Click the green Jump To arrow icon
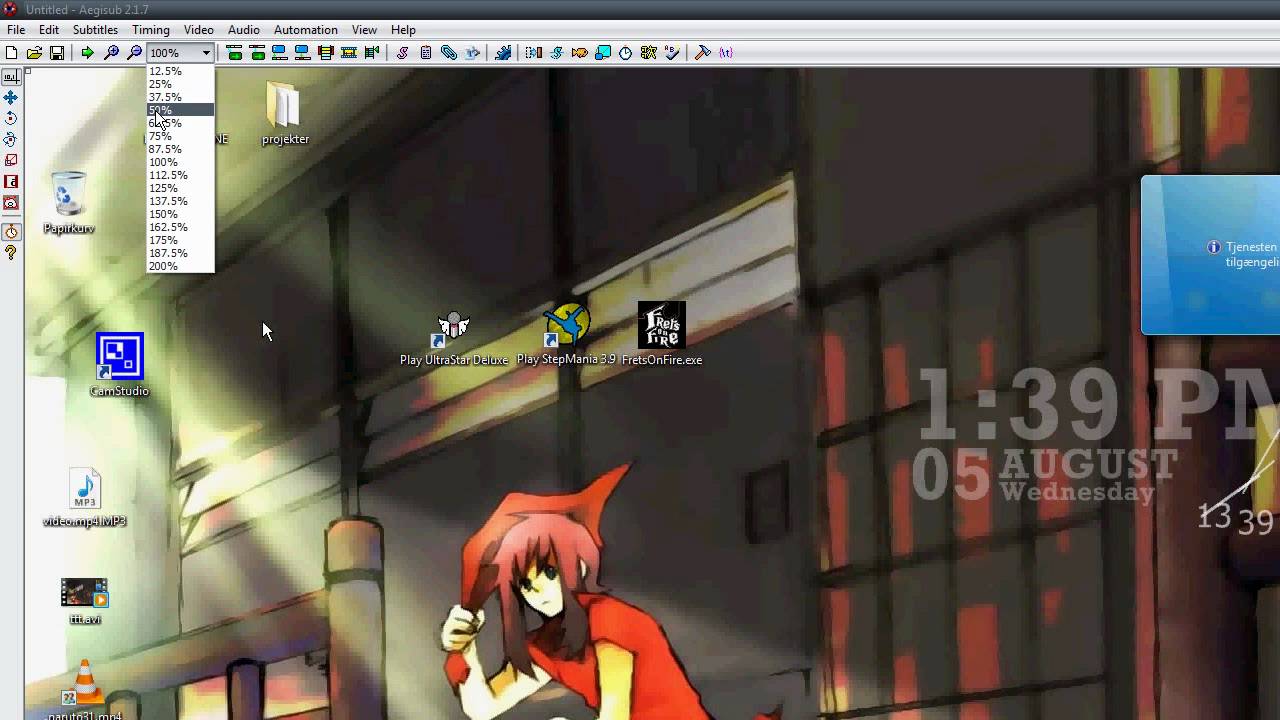Viewport: 1280px width, 720px height. point(88,53)
